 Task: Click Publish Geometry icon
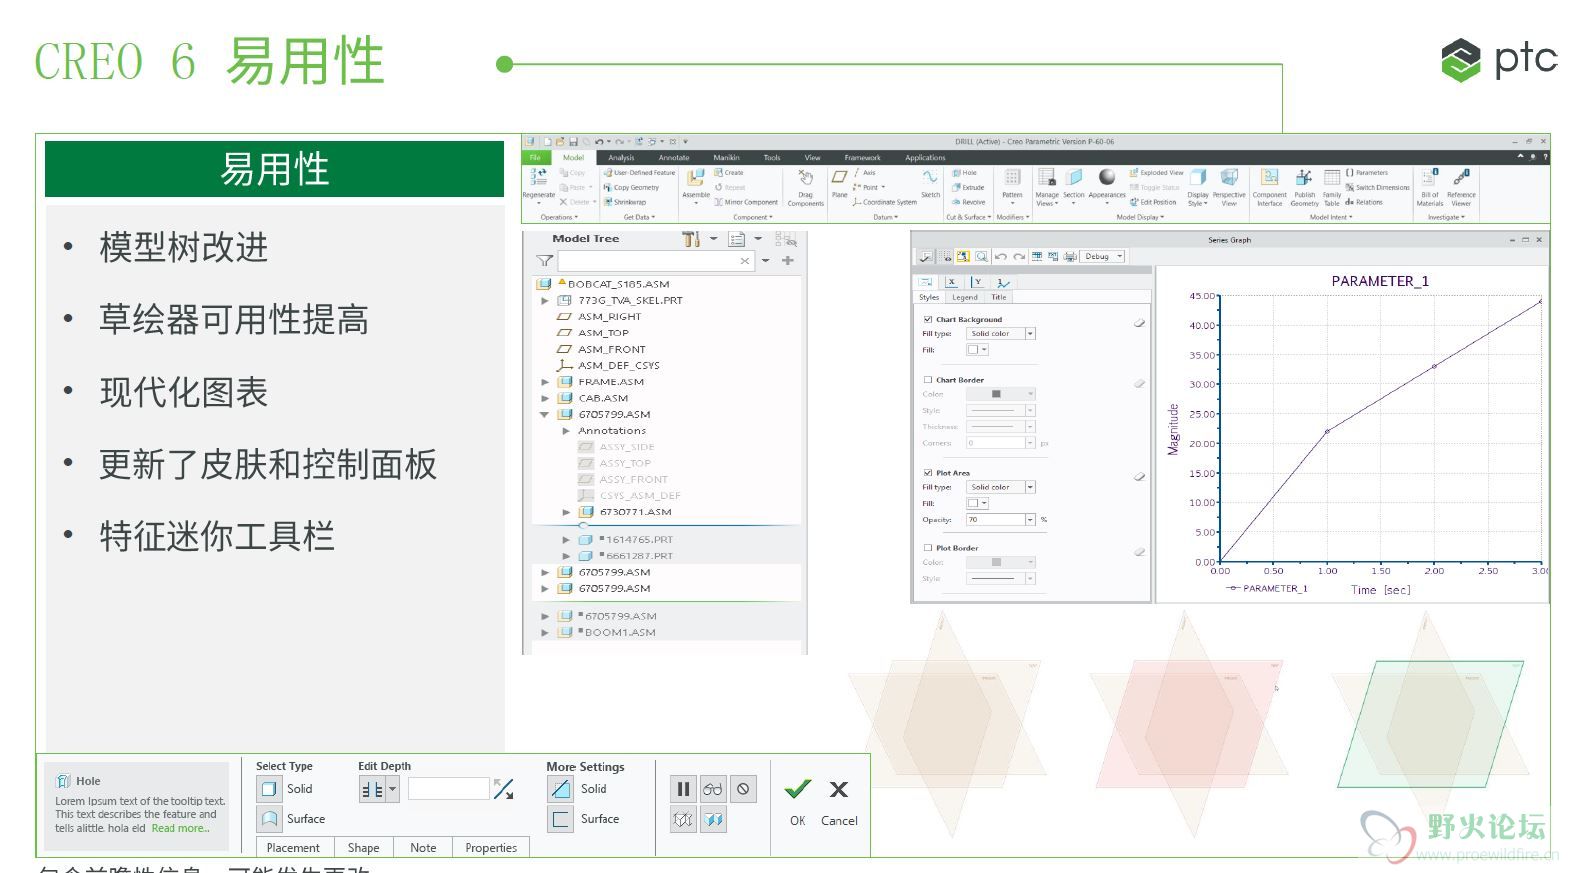point(1304,177)
